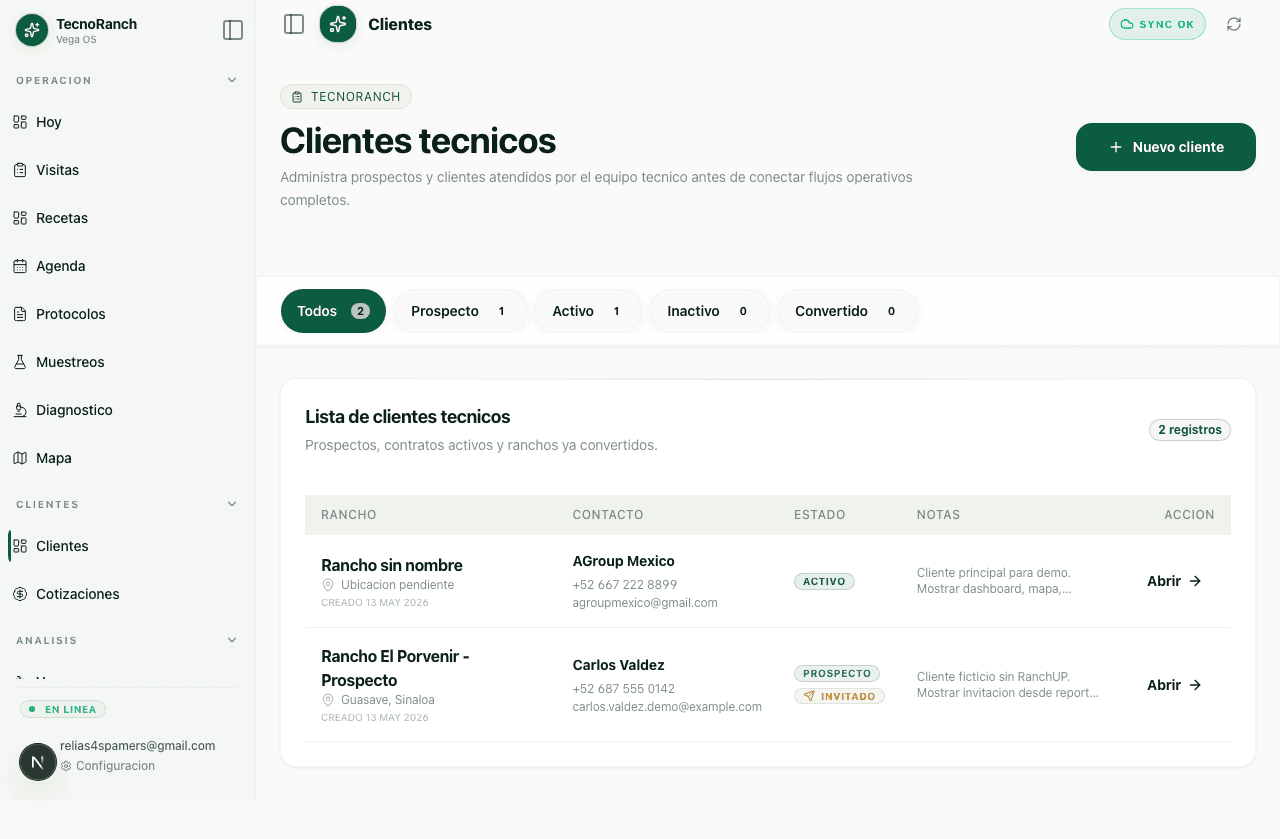Viewport: 1280px width, 839px height.
Task: Click the refresh sync icon
Action: tap(1234, 24)
